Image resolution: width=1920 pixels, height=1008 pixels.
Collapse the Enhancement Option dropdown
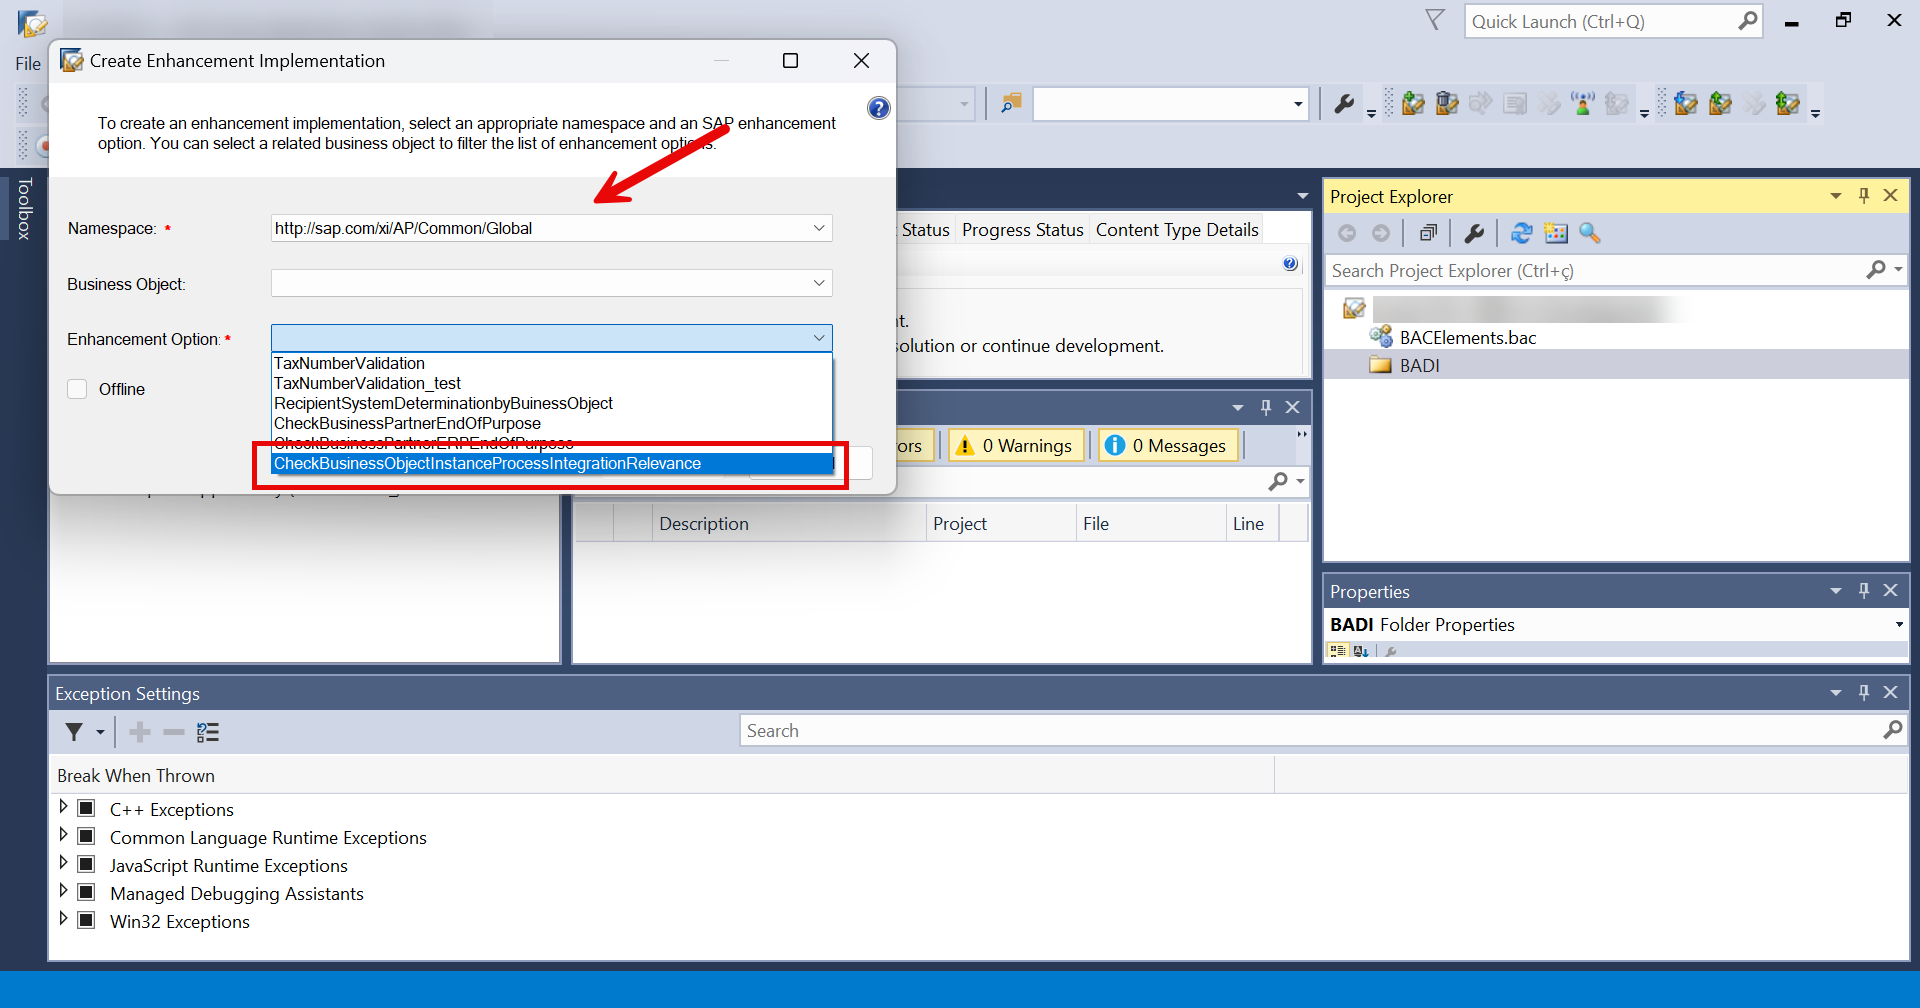pyautogui.click(x=819, y=338)
